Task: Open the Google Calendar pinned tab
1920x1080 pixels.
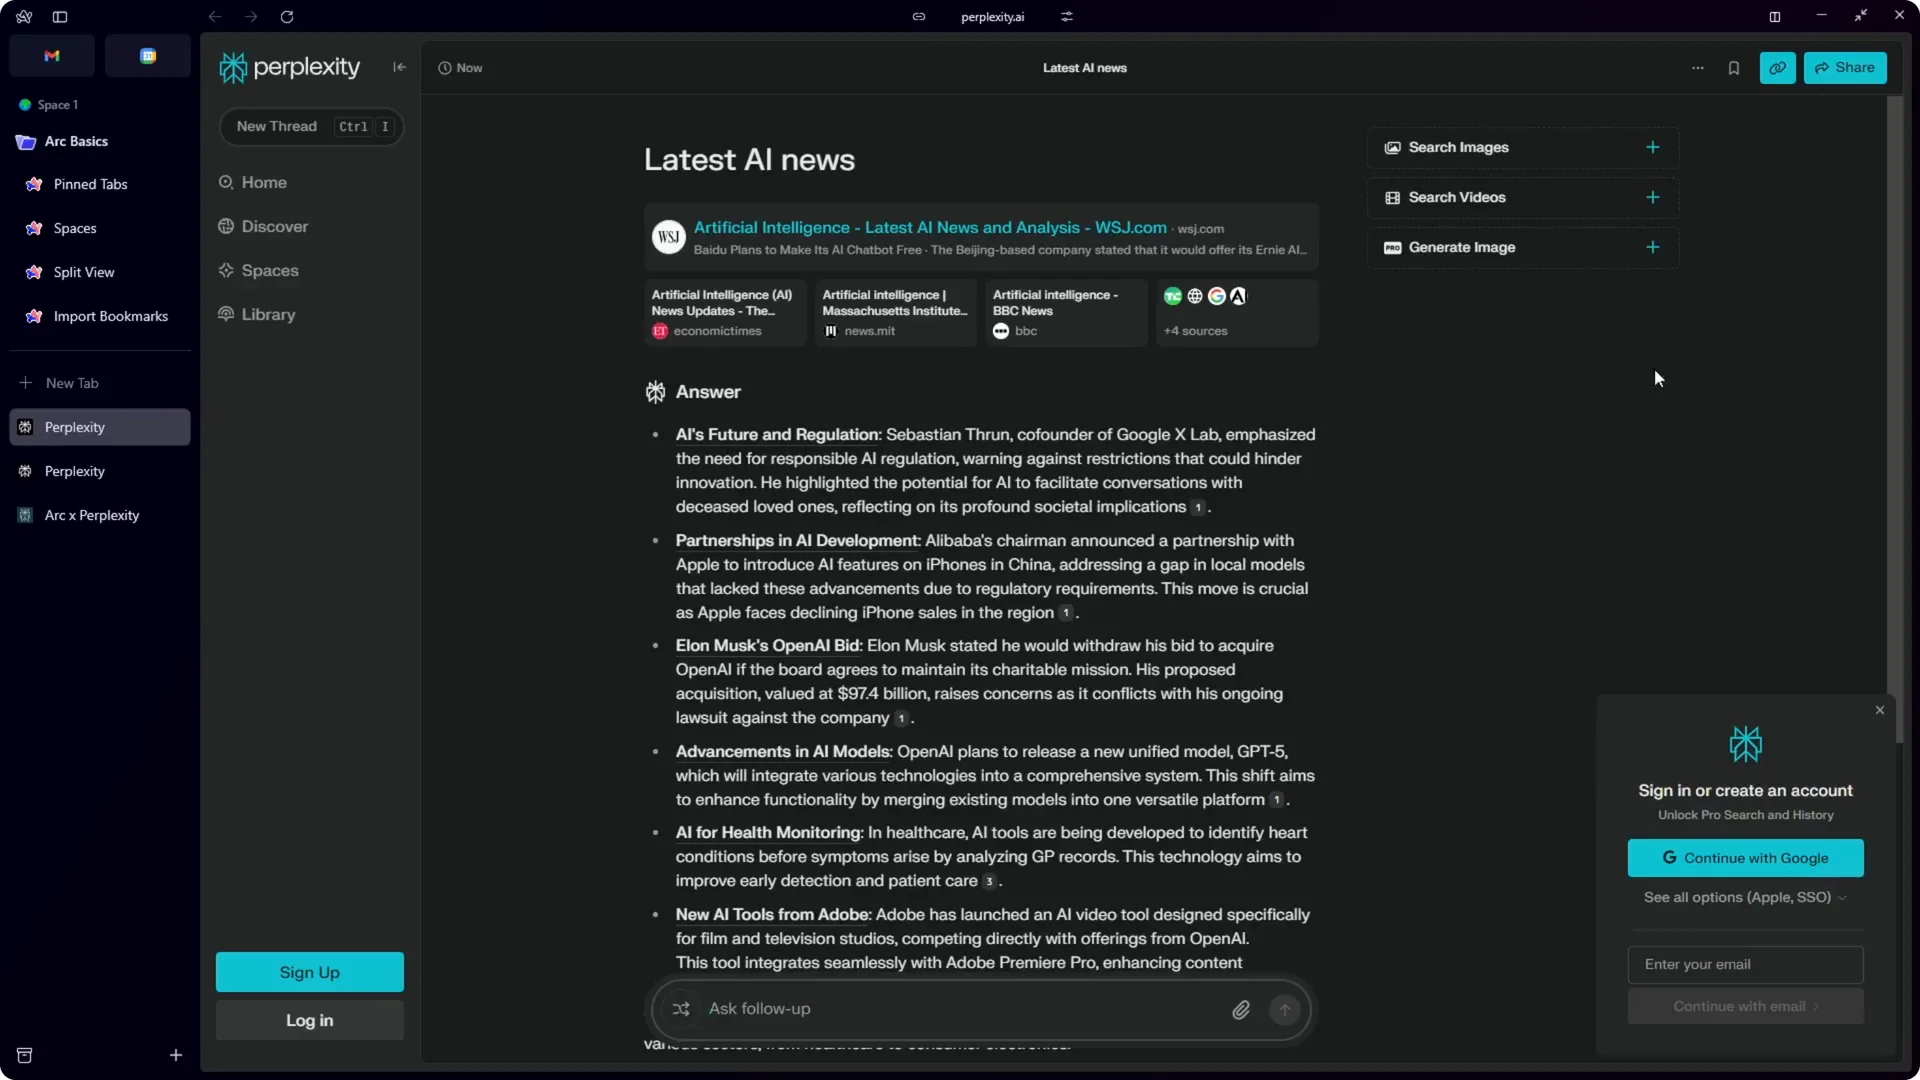Action: tap(148, 56)
